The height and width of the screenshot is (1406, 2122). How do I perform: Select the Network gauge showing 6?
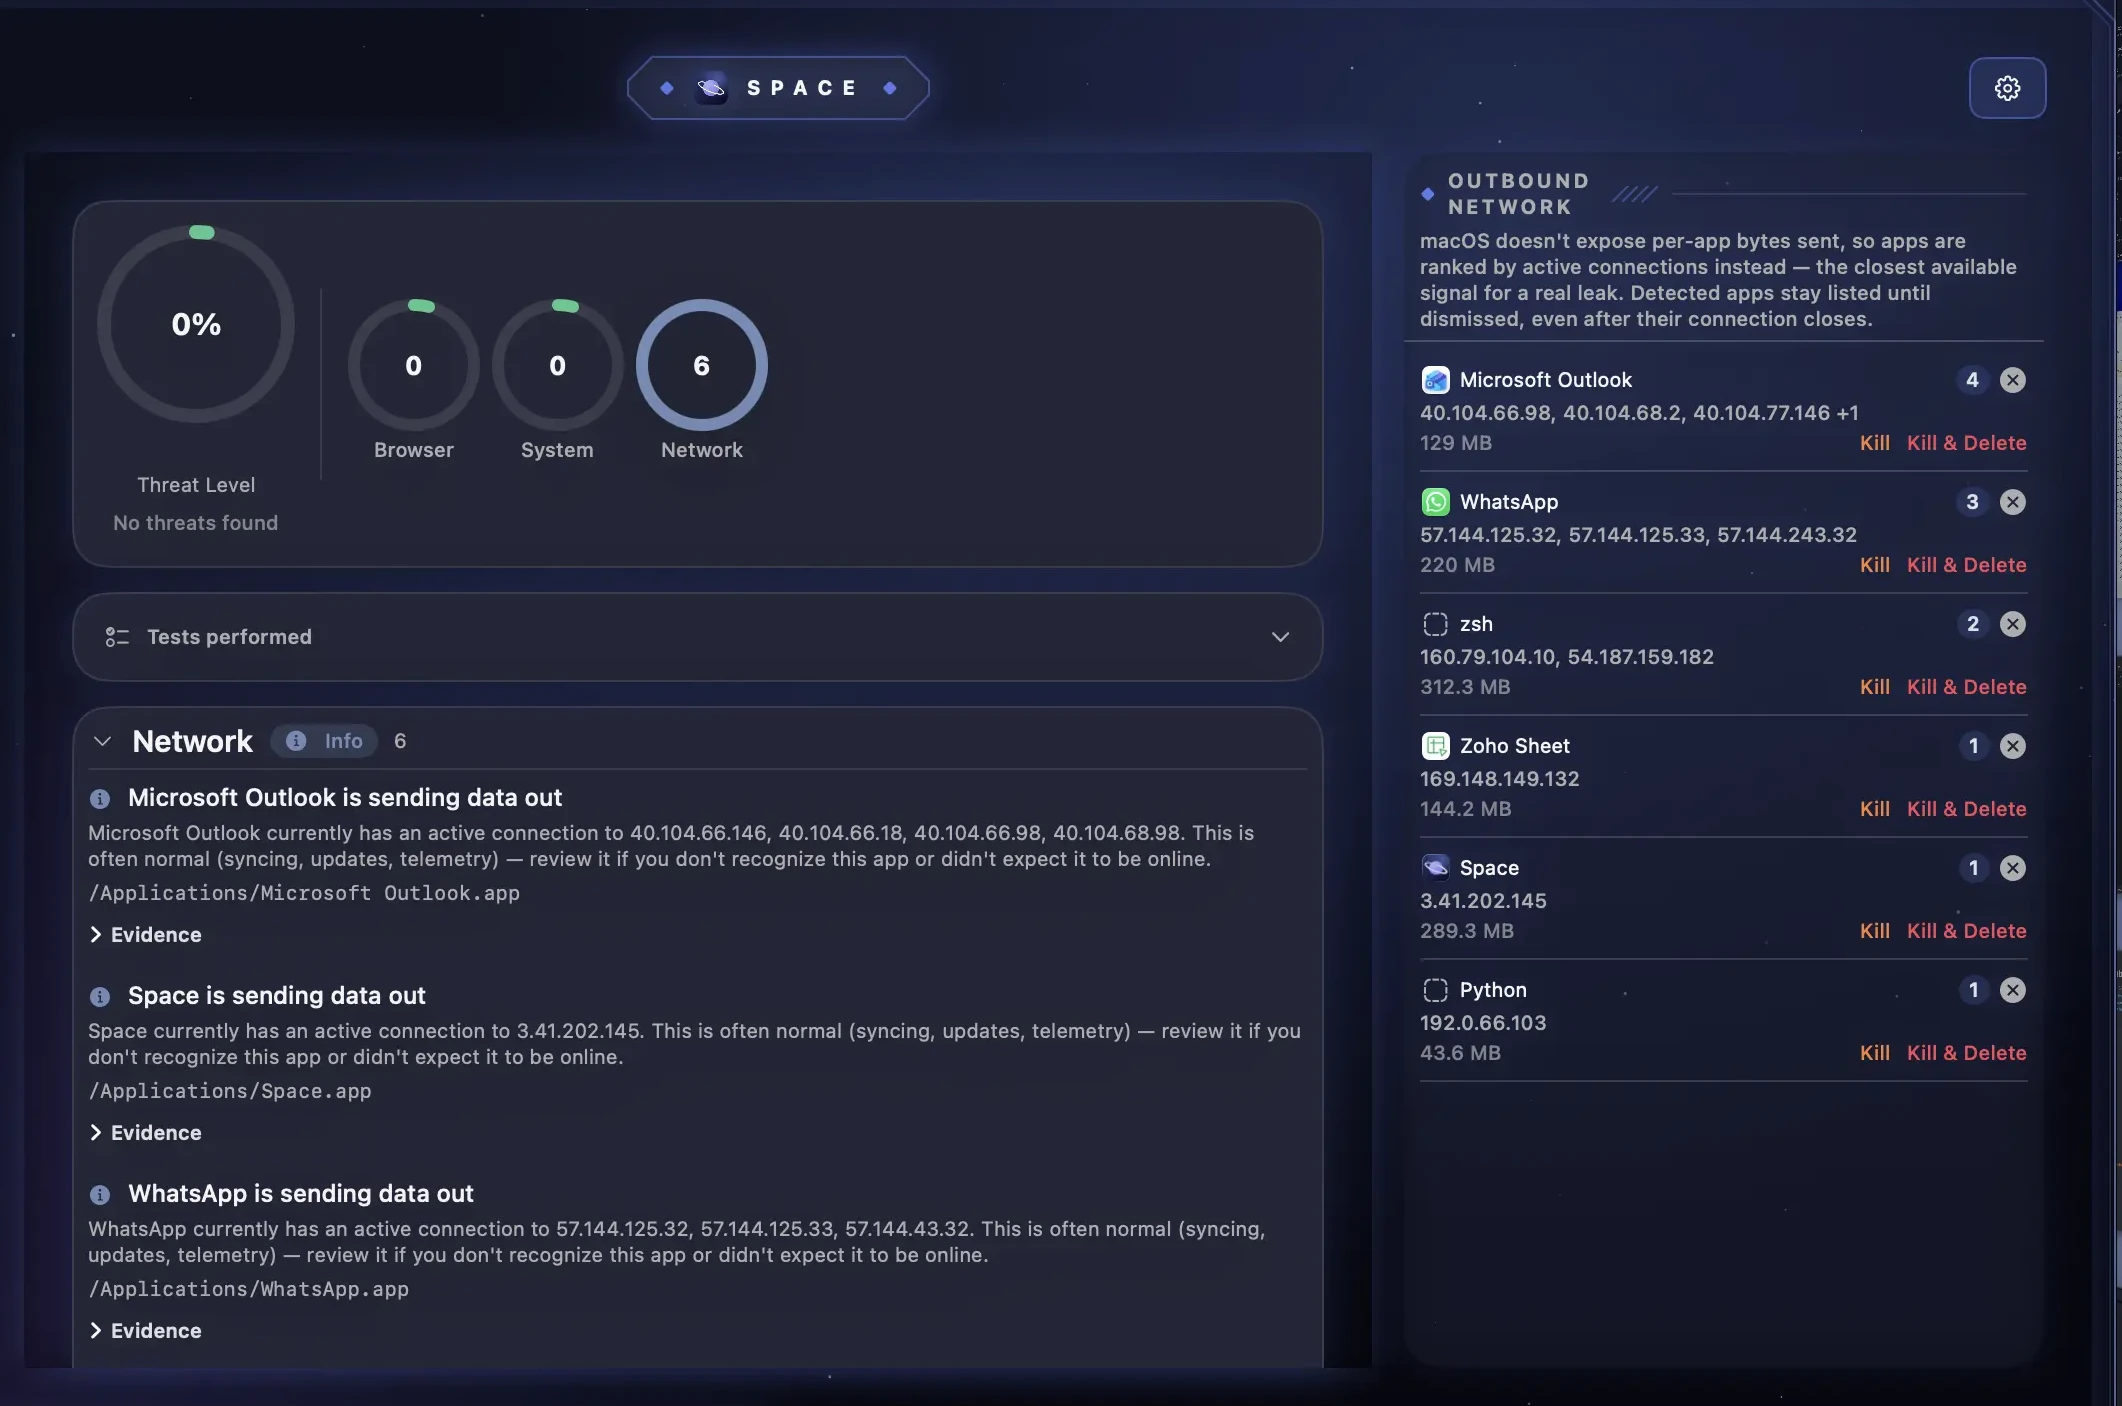702,365
